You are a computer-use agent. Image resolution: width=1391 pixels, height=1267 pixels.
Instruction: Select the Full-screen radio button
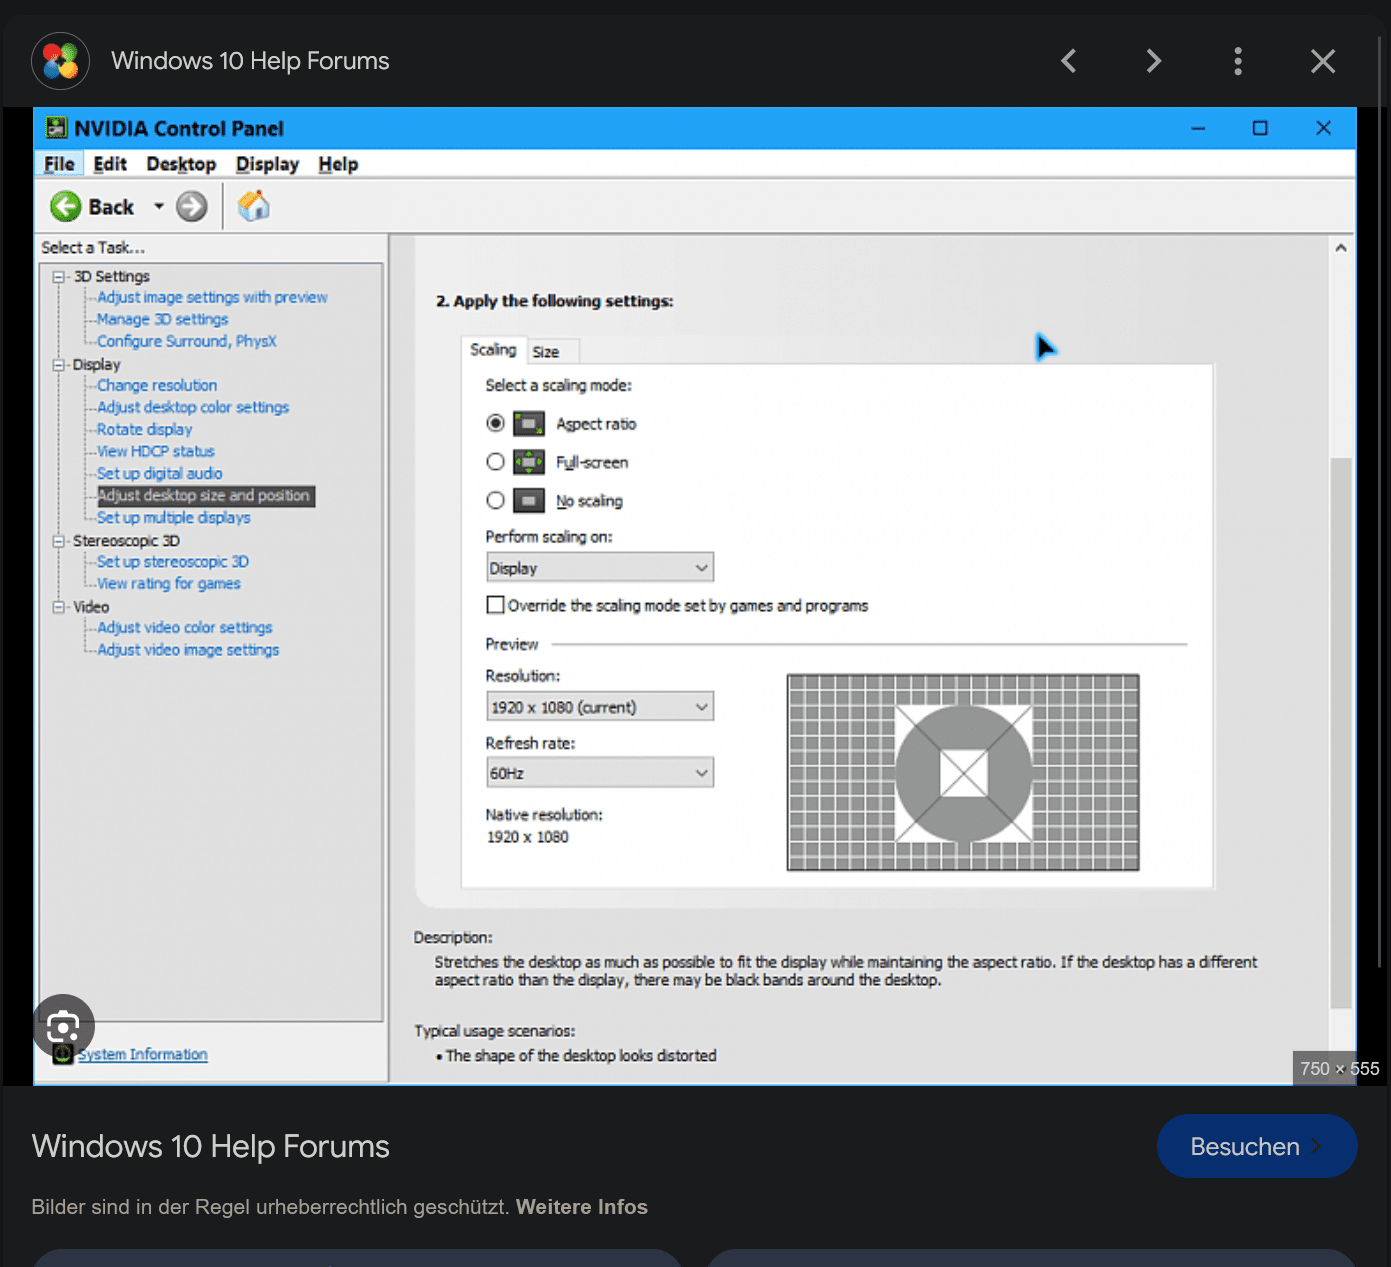coord(495,462)
